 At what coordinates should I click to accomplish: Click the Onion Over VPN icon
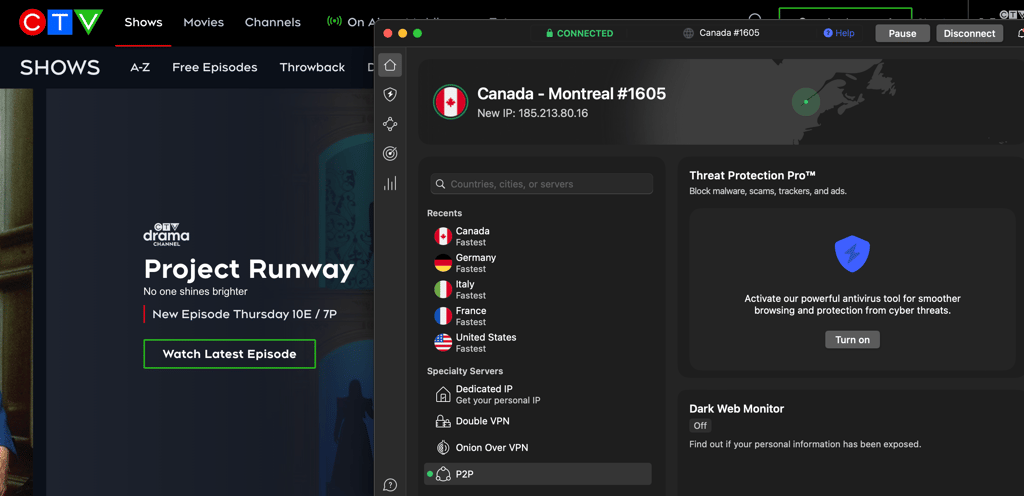443,448
